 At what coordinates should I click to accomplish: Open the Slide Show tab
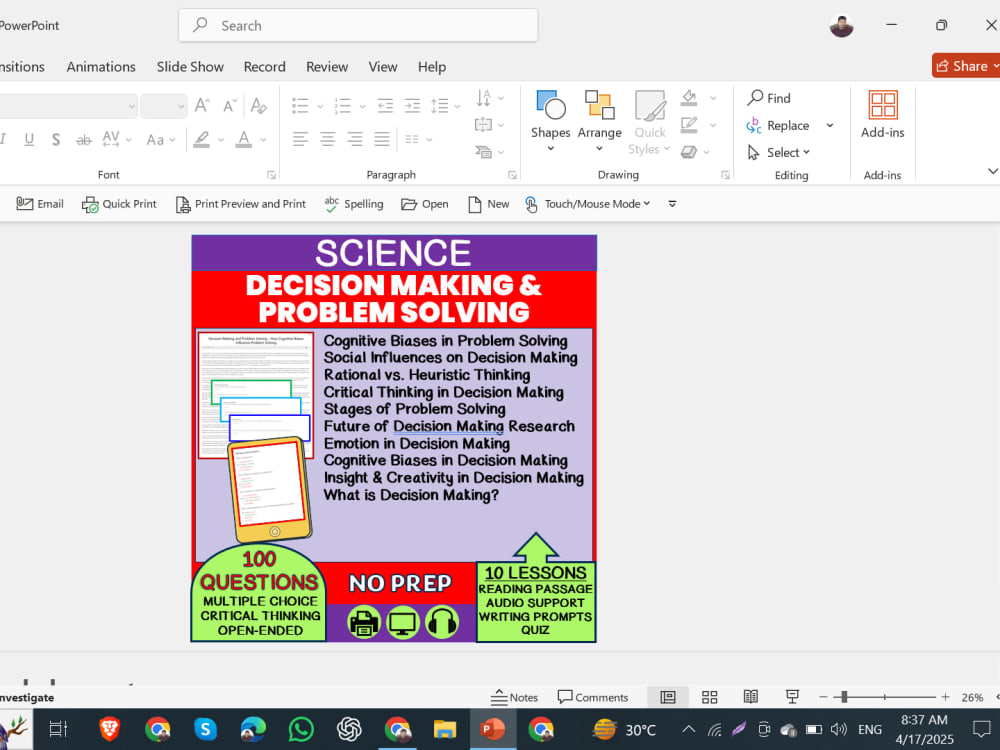190,67
